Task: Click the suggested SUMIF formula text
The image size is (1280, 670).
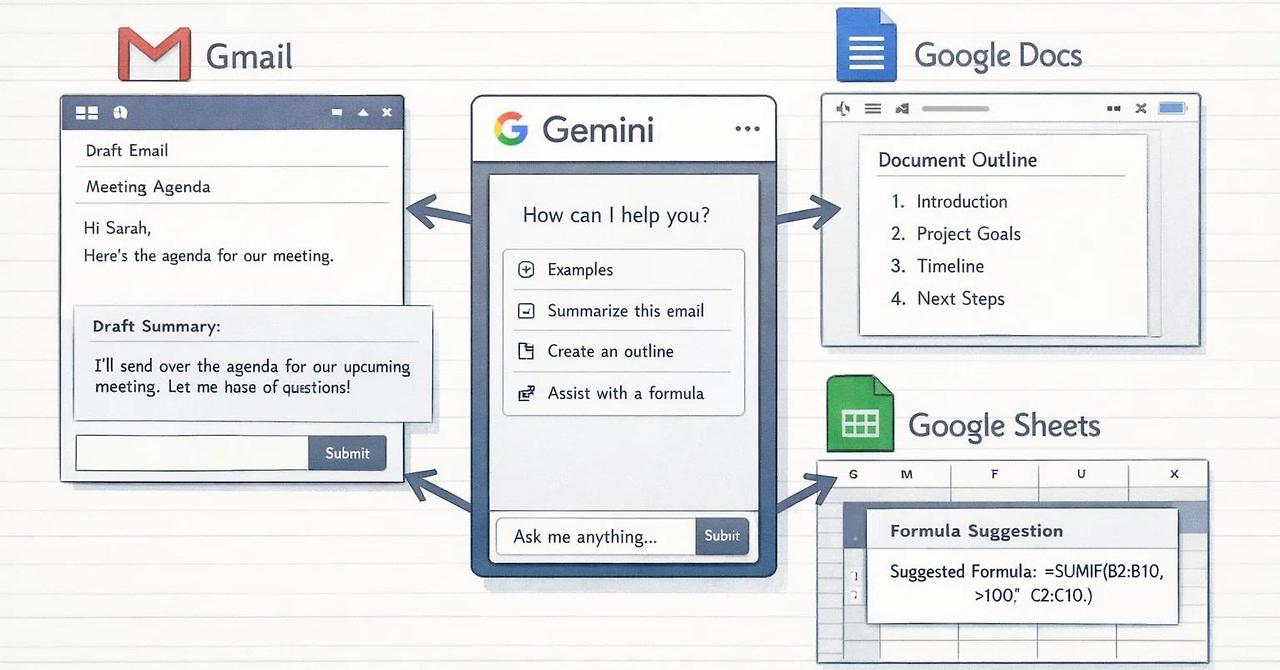Action: (1027, 584)
